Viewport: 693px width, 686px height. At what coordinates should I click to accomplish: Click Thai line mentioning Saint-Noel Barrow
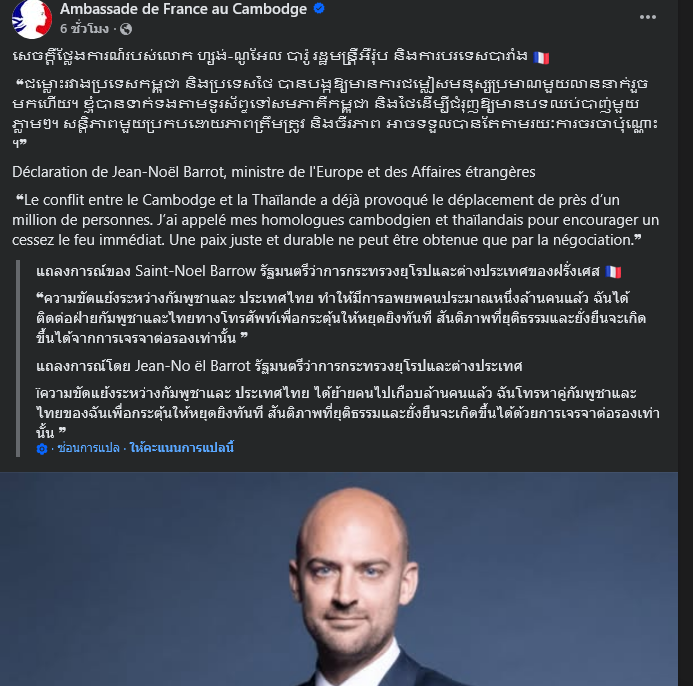(318, 271)
